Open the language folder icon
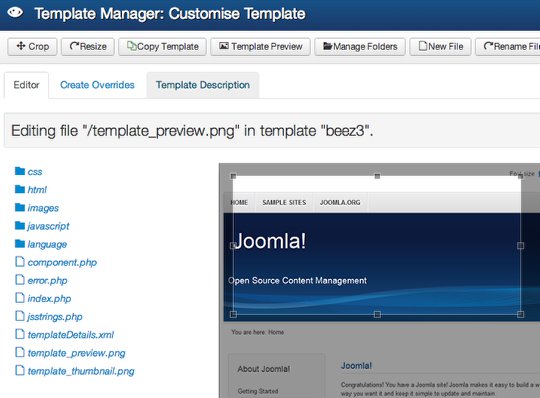Screen dimensions: 540x398 click(20, 244)
